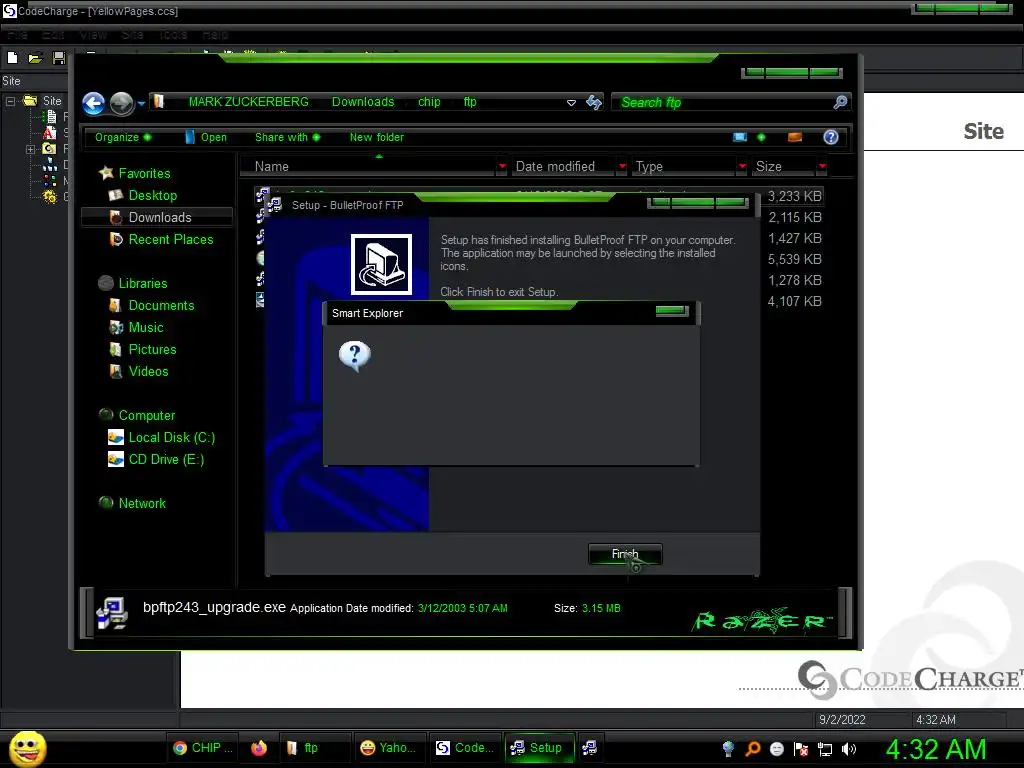
Task: Select Desktop under Favorites
Action: (x=153, y=195)
